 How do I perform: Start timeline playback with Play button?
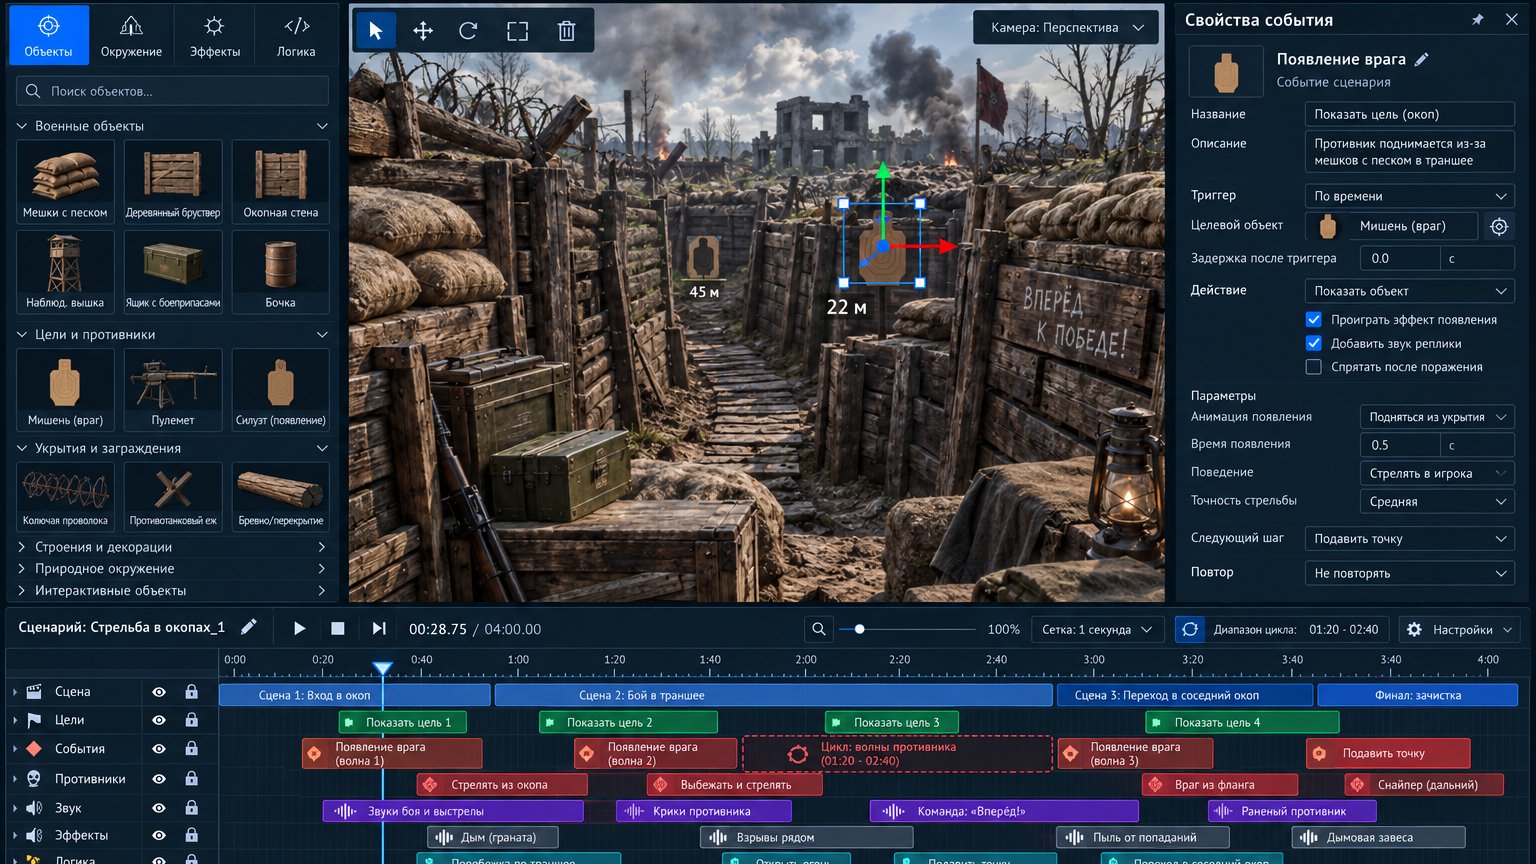click(x=299, y=628)
